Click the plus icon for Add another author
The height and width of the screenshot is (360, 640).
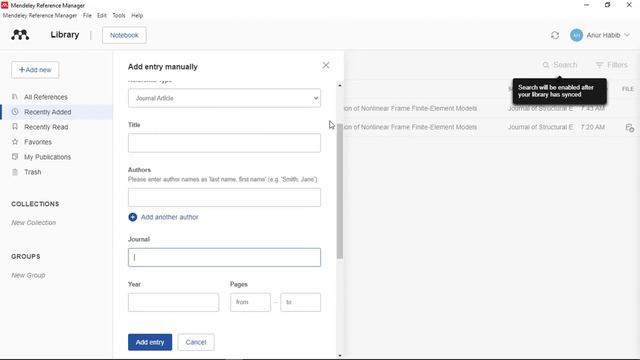click(133, 217)
